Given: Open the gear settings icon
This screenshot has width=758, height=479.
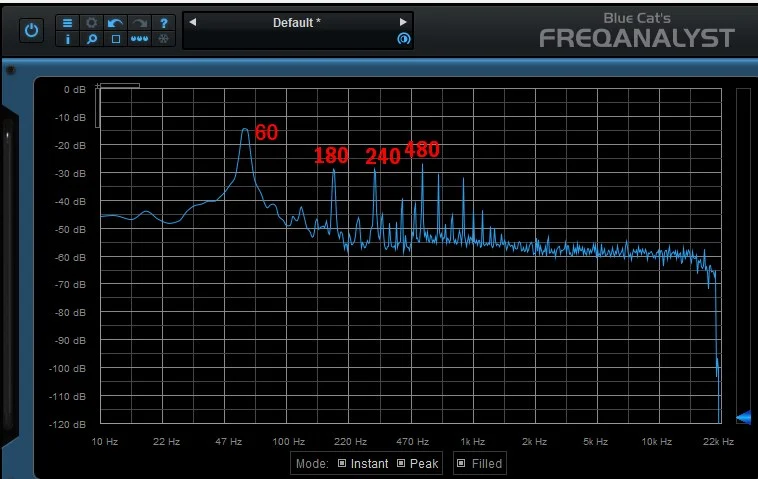Looking at the screenshot, I should pyautogui.click(x=91, y=23).
